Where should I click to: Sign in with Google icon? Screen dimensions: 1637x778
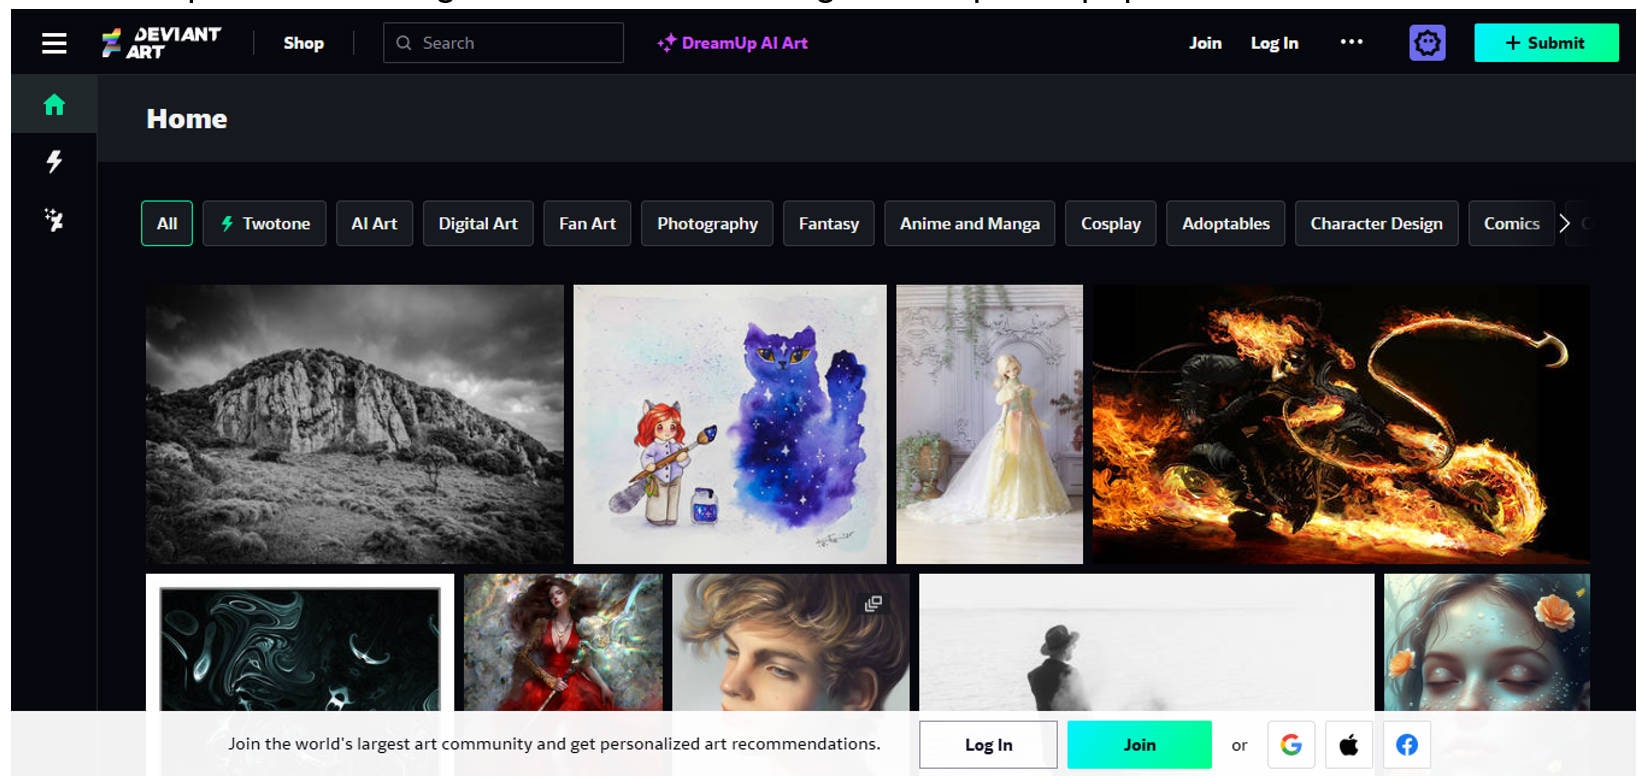(x=1291, y=745)
